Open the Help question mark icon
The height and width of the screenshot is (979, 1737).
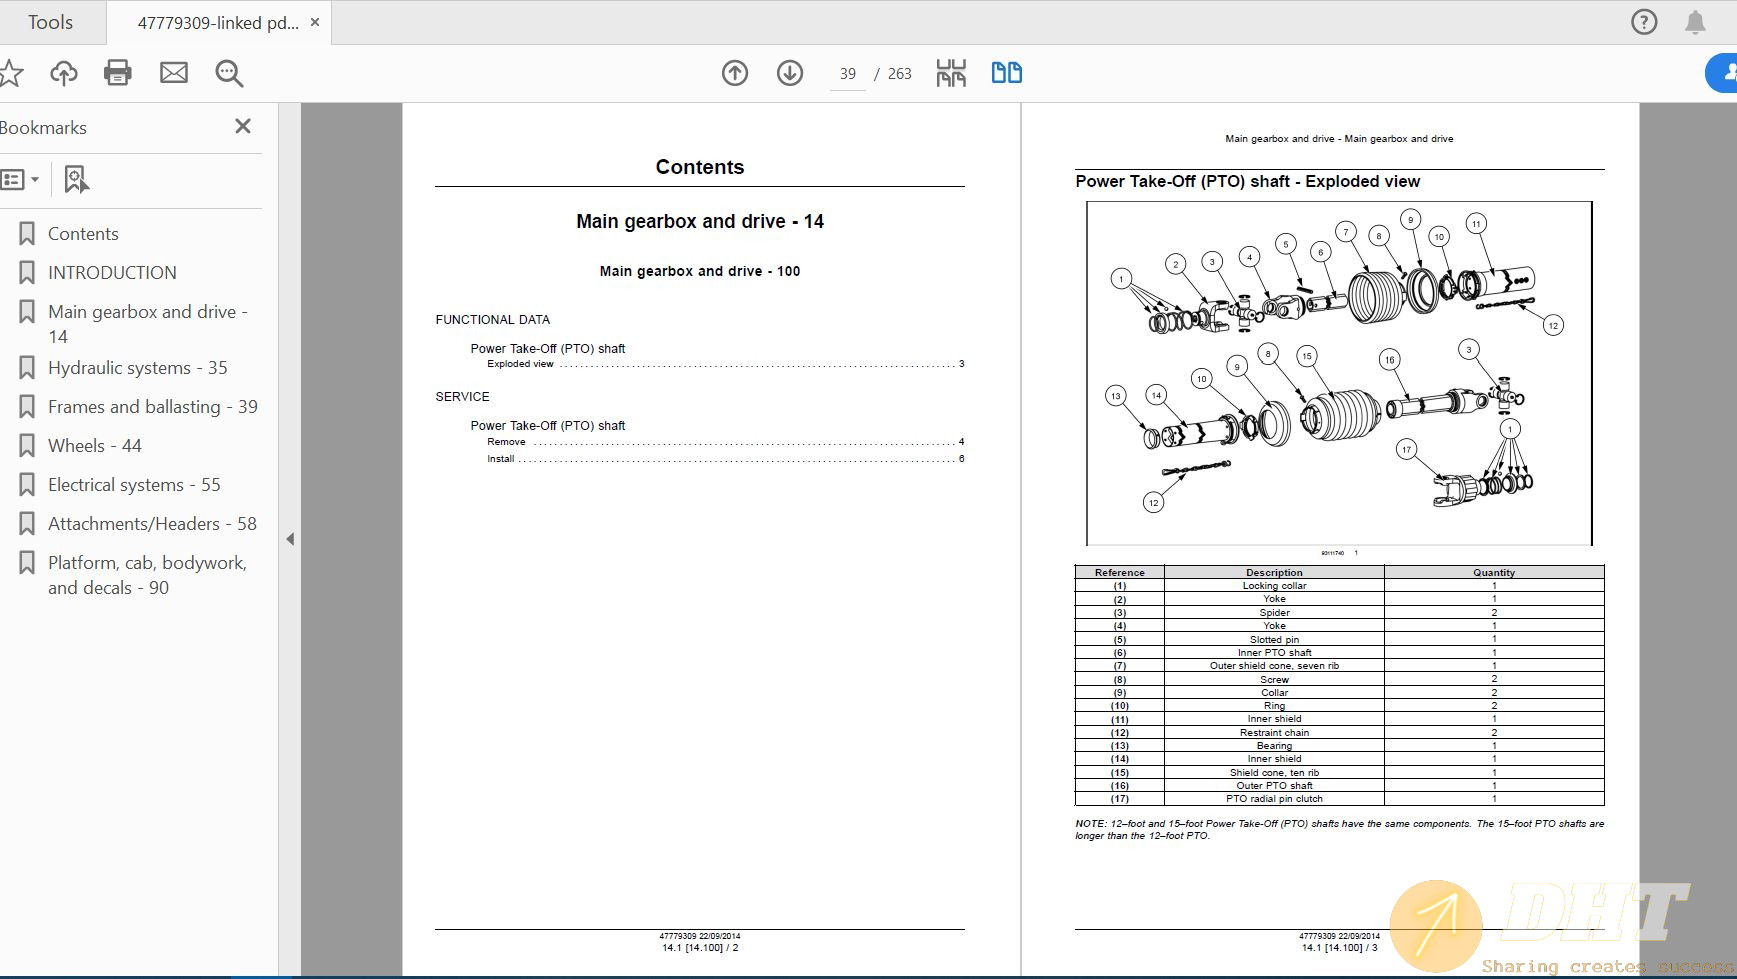[x=1644, y=22]
